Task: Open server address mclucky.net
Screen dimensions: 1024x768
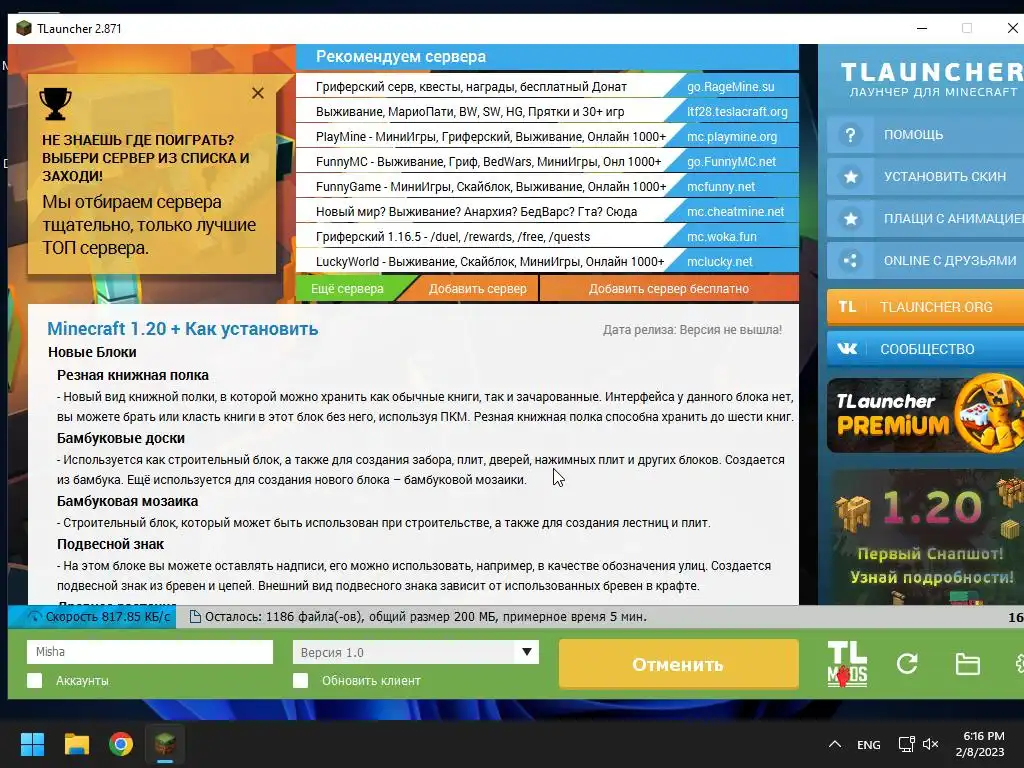Action: 719,262
